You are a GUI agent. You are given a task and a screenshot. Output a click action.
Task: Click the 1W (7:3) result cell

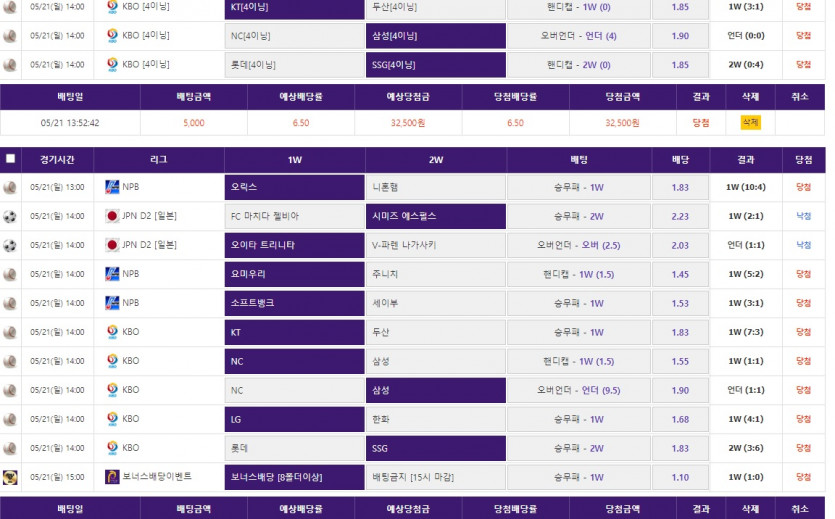[x=746, y=332]
